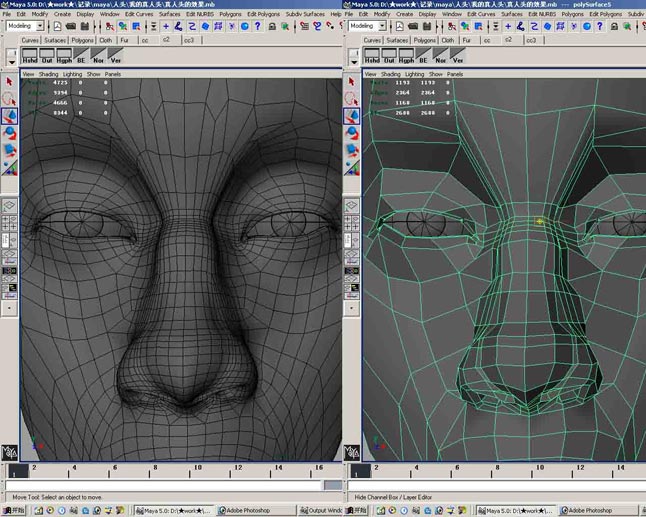Open Subdiv Surfaces menu in left window
Screen dimensions: 646x517
point(305,14)
